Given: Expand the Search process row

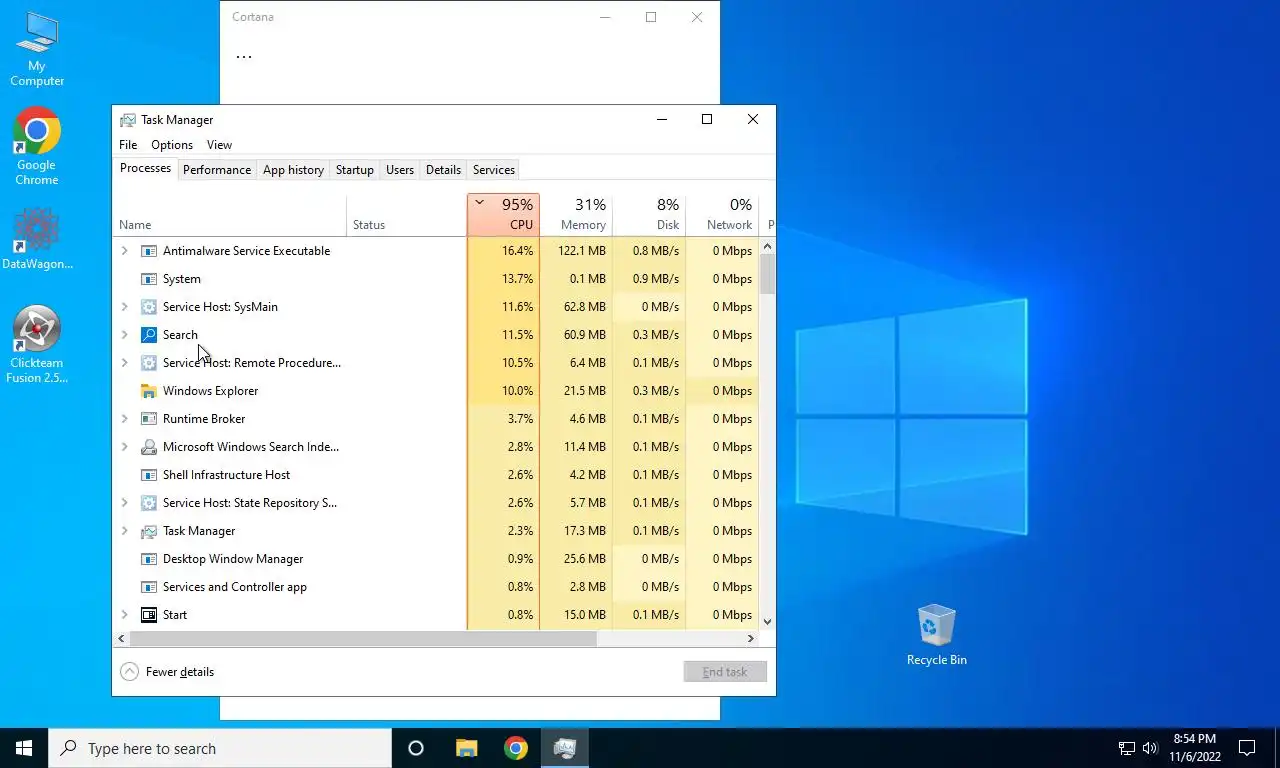Looking at the screenshot, I should pyautogui.click(x=124, y=335).
